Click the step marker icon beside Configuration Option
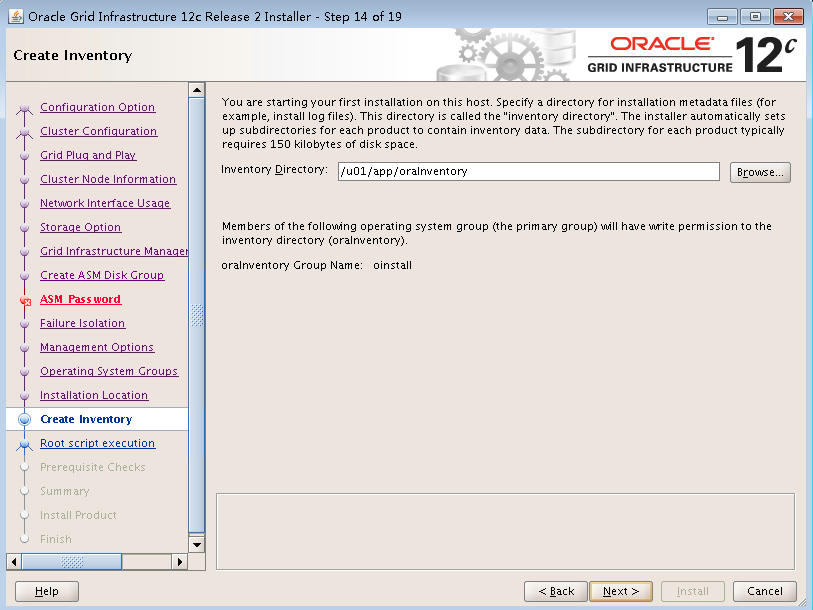 pos(24,108)
